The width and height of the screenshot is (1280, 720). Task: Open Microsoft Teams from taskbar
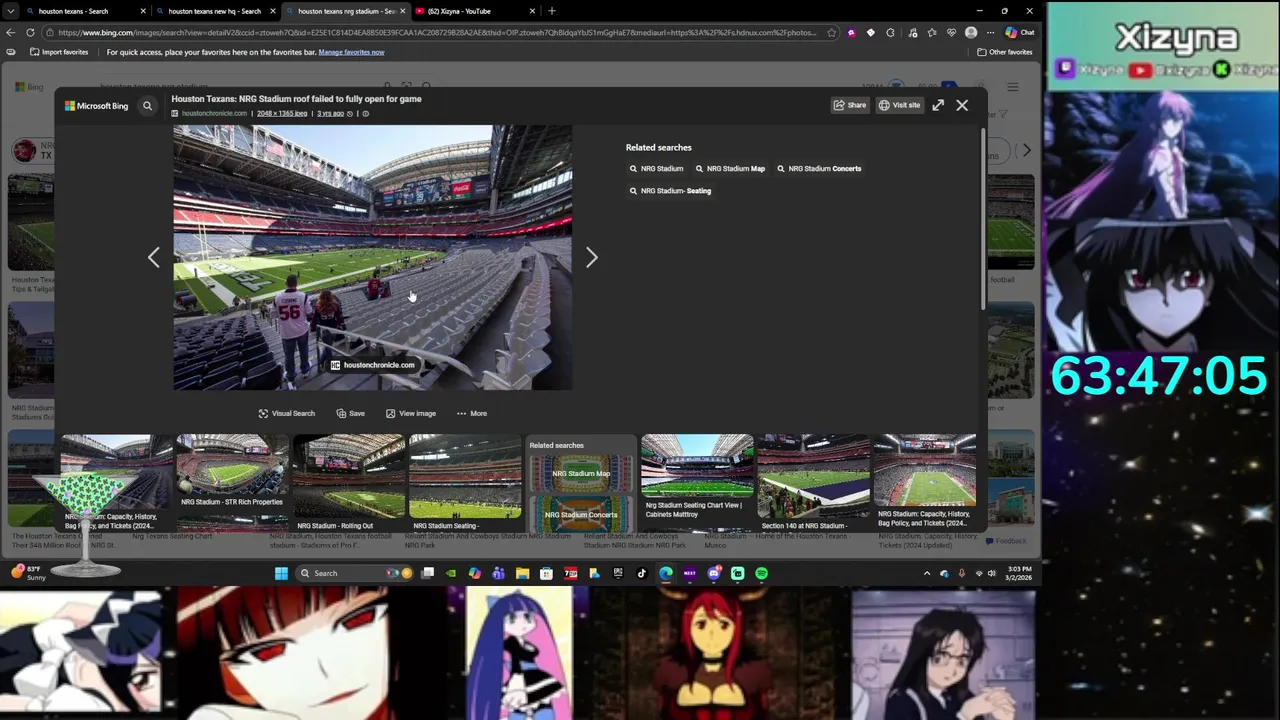point(498,573)
